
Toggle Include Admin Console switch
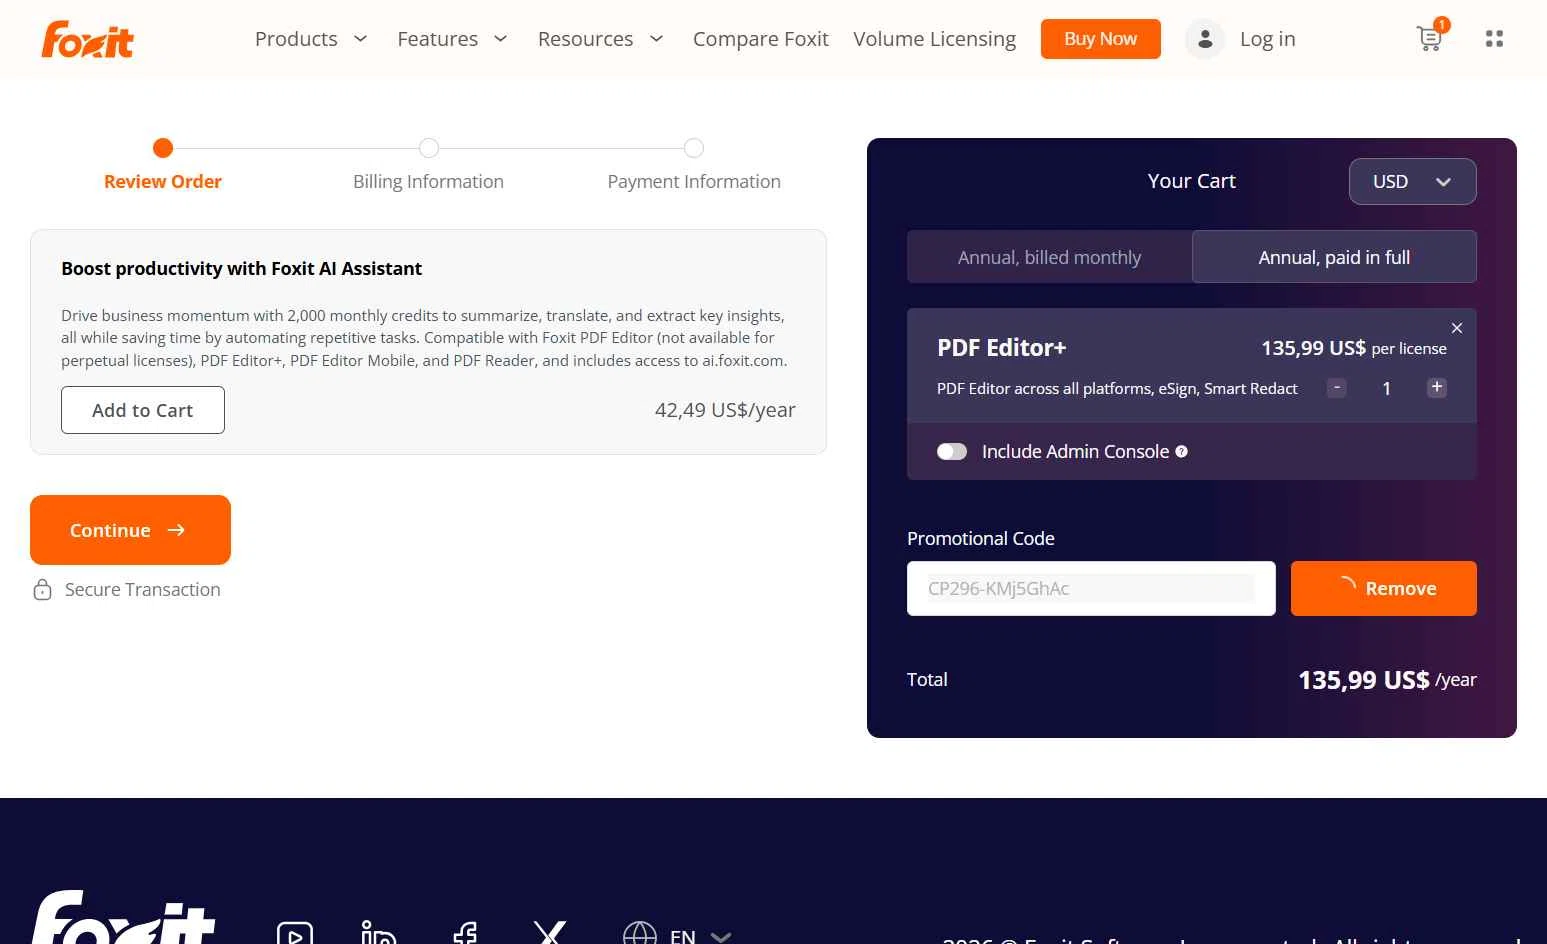click(952, 451)
